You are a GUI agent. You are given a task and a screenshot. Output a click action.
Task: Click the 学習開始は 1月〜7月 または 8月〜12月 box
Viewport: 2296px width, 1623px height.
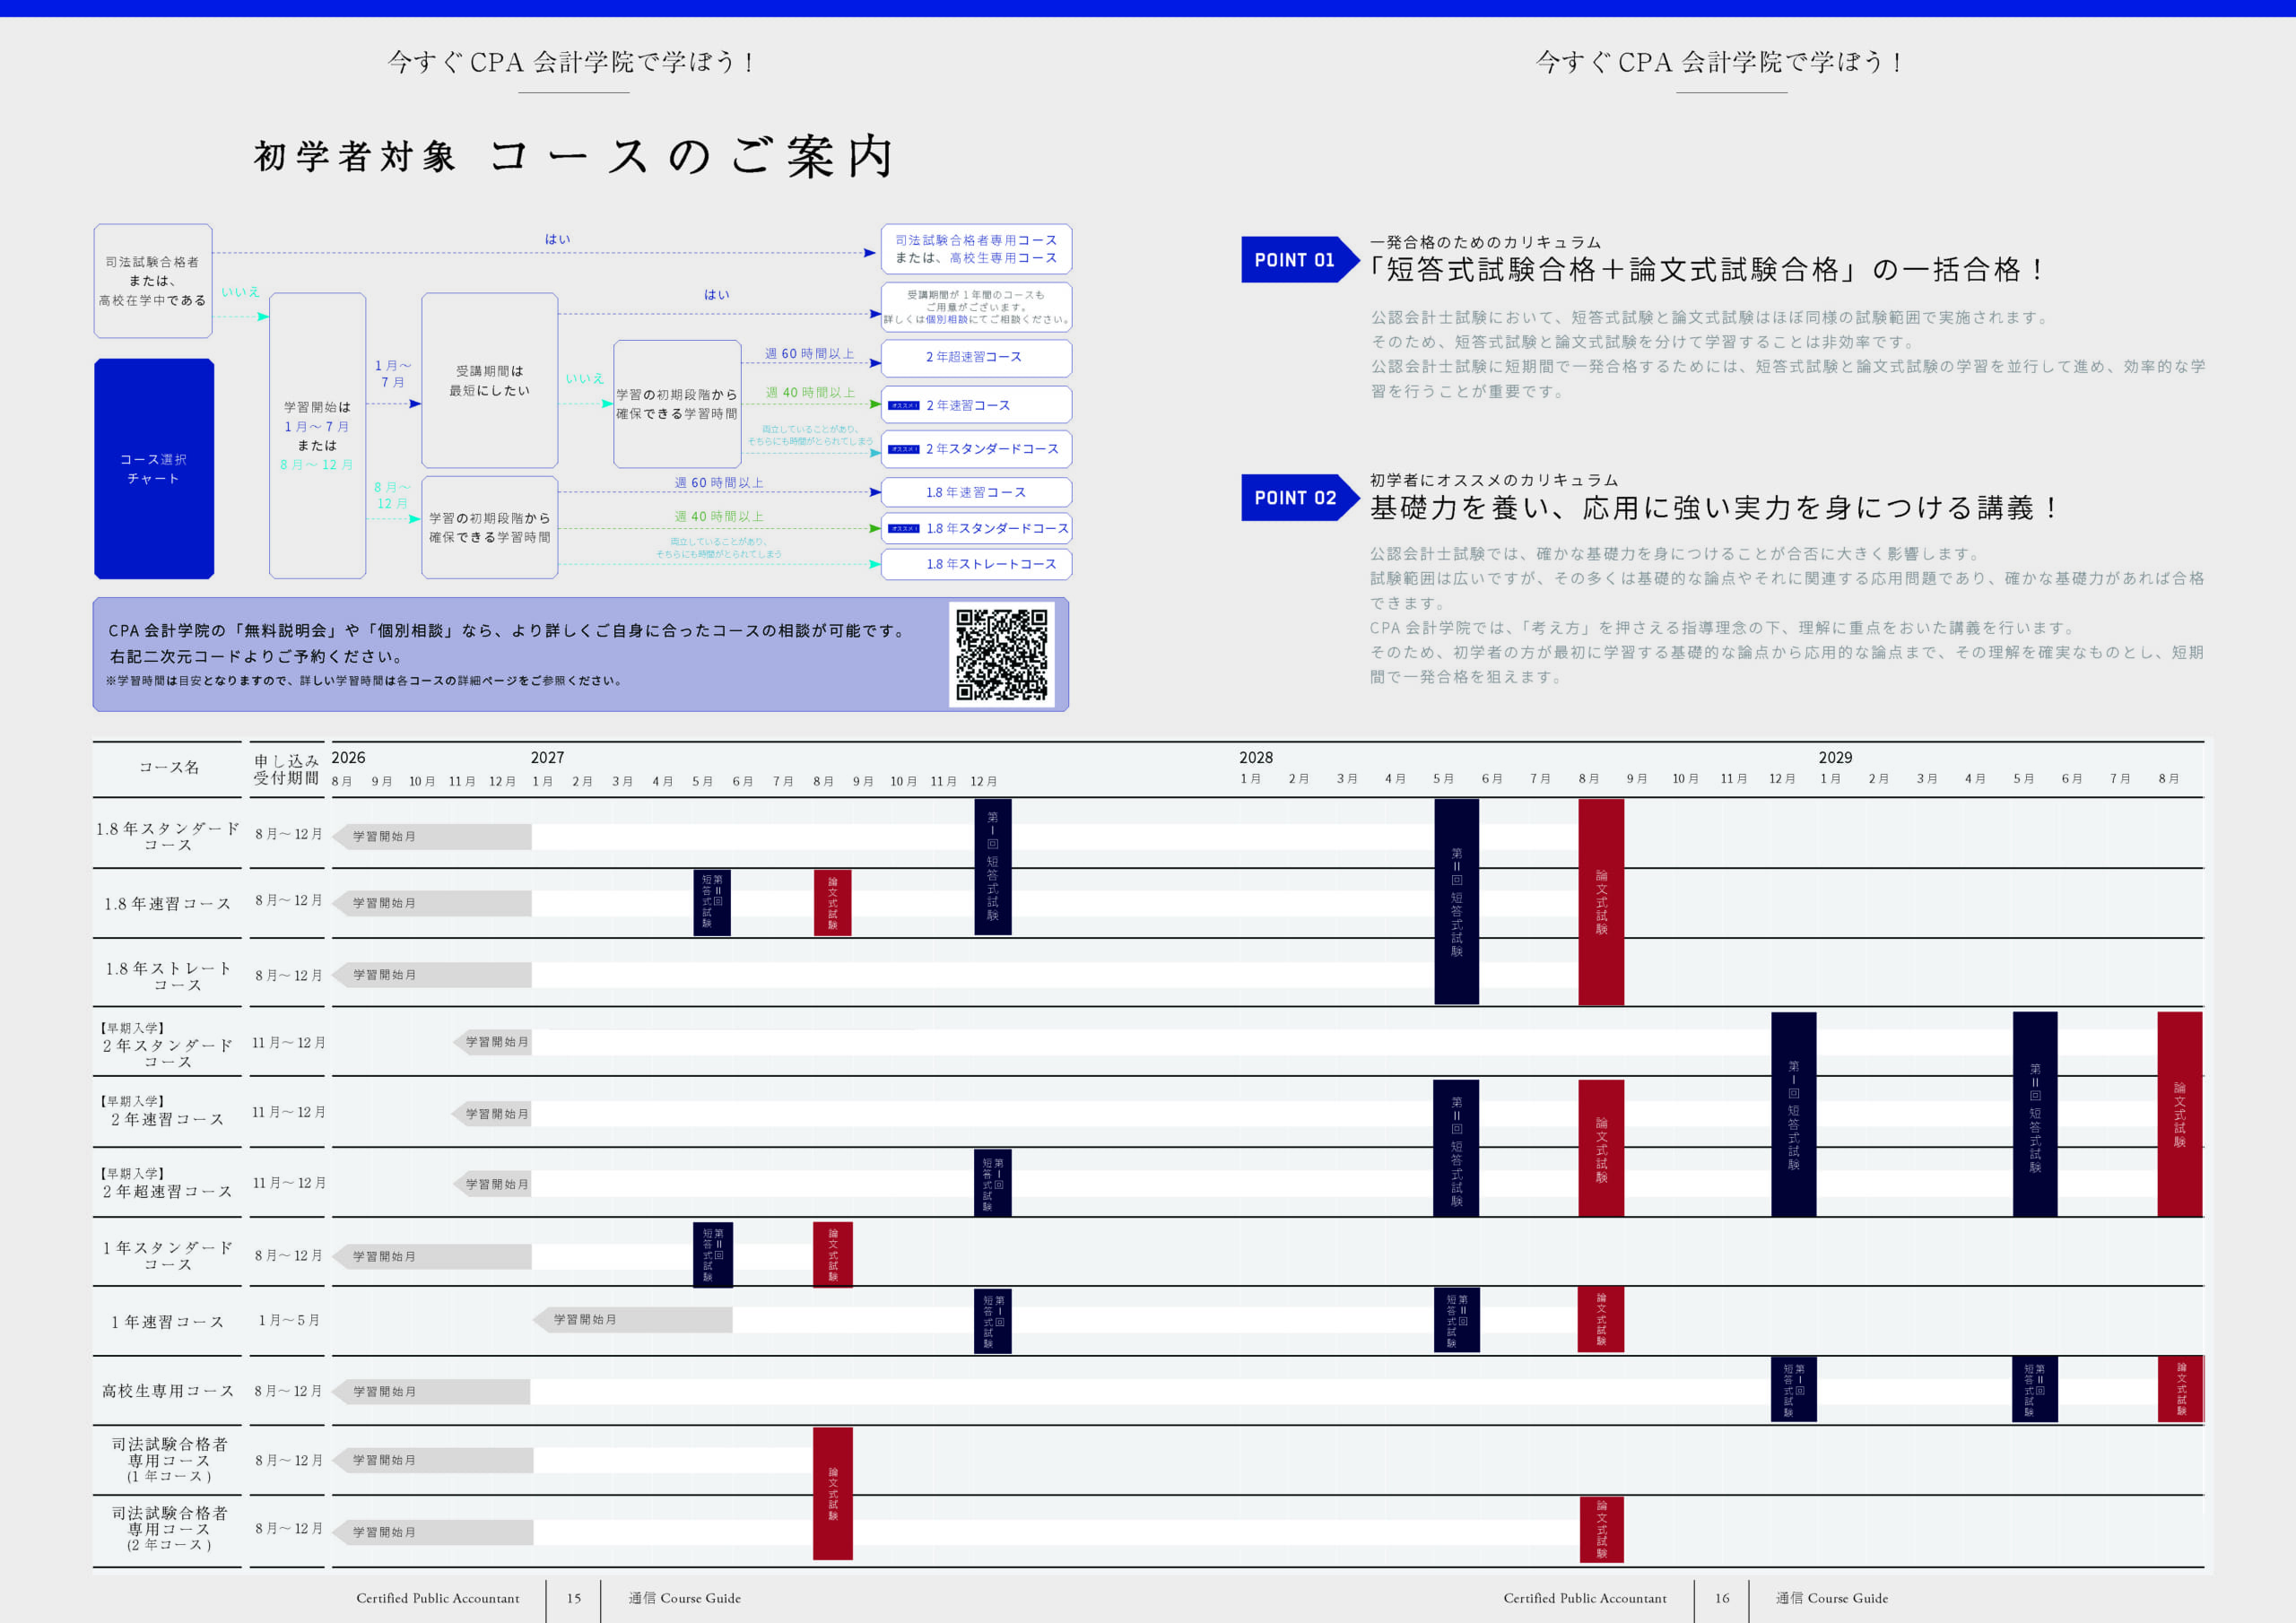coord(317,436)
